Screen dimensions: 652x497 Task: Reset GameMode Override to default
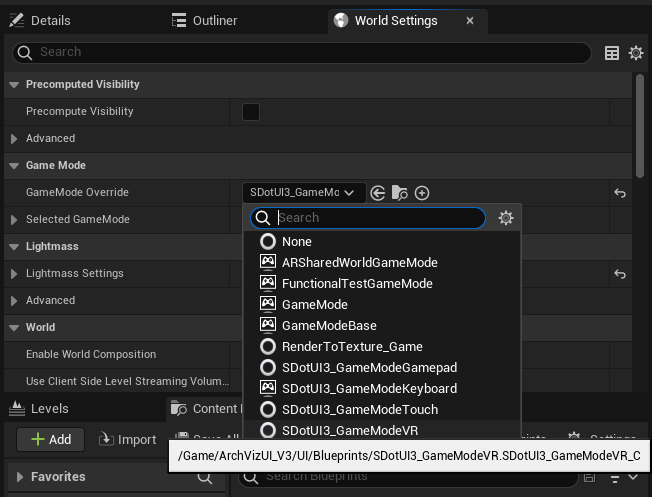pos(620,193)
